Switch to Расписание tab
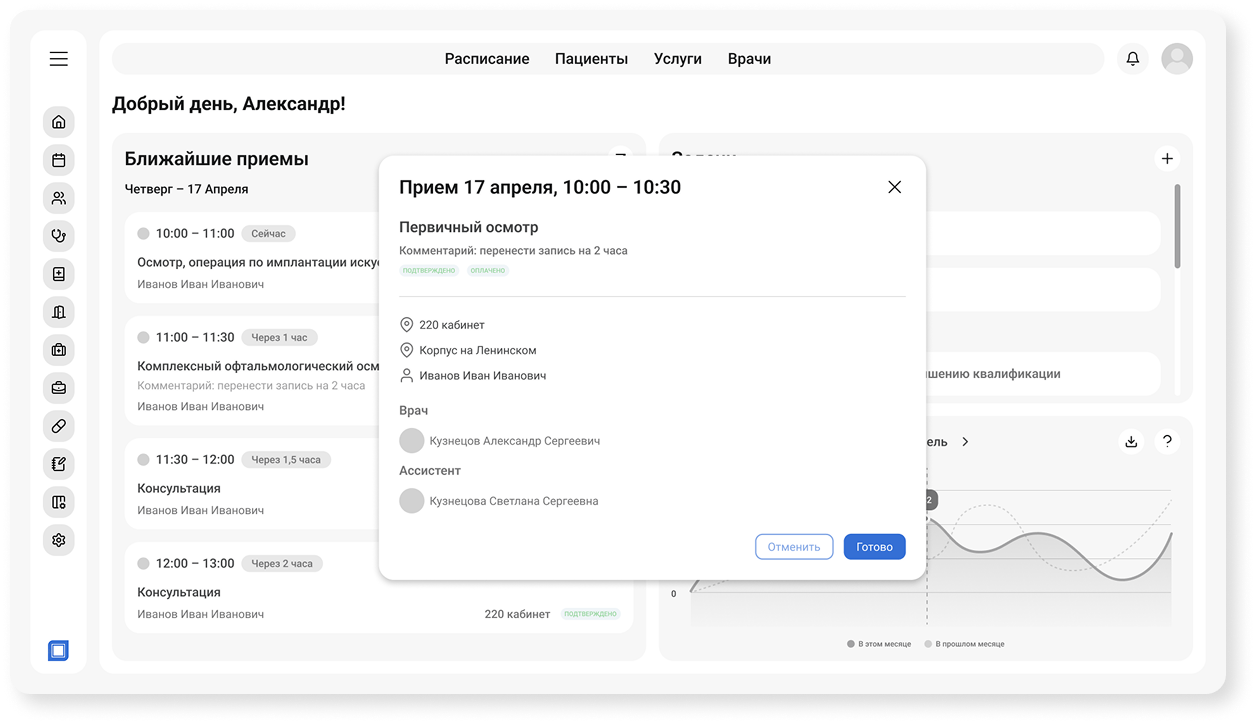This screenshot has height=724, width=1256. pos(487,59)
